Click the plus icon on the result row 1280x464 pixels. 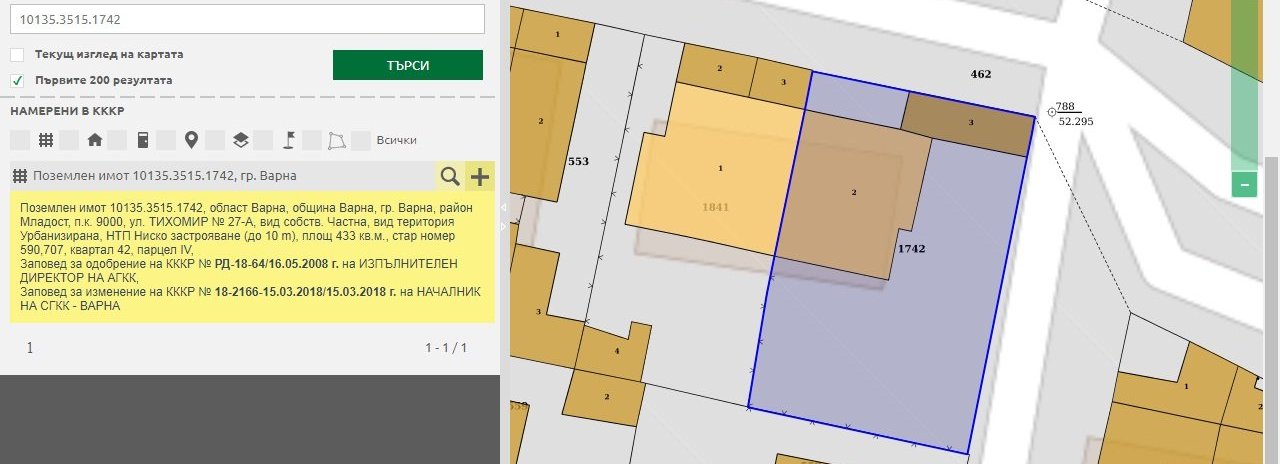(480, 177)
